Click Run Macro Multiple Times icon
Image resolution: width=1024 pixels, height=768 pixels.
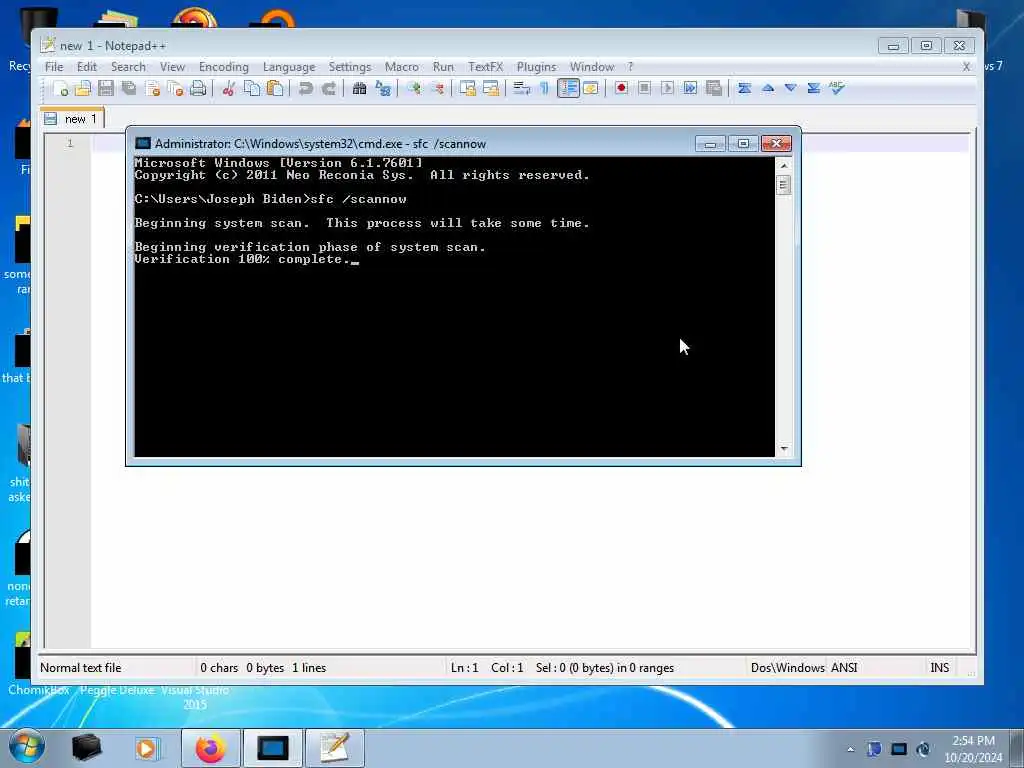pos(690,88)
